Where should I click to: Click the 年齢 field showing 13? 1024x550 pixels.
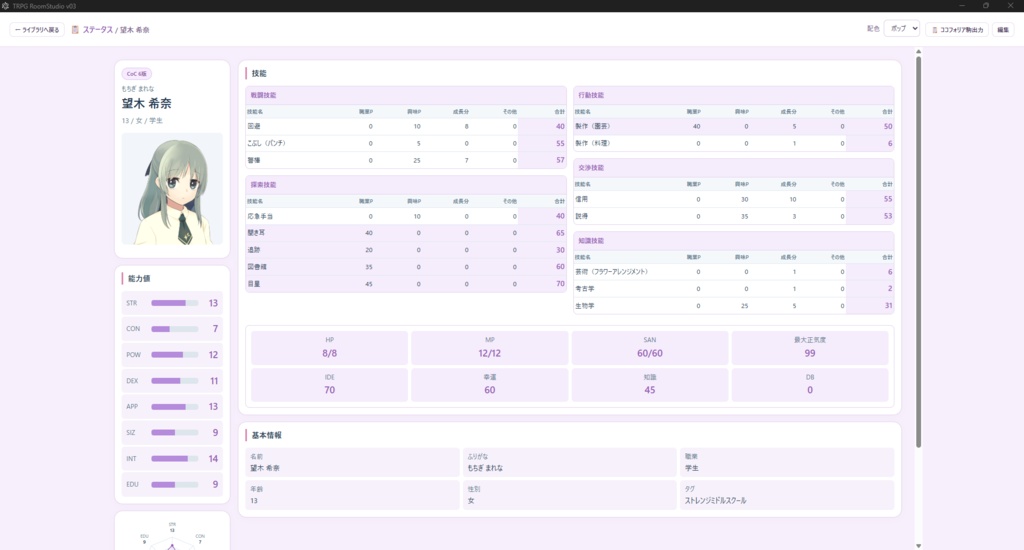[x=353, y=495]
